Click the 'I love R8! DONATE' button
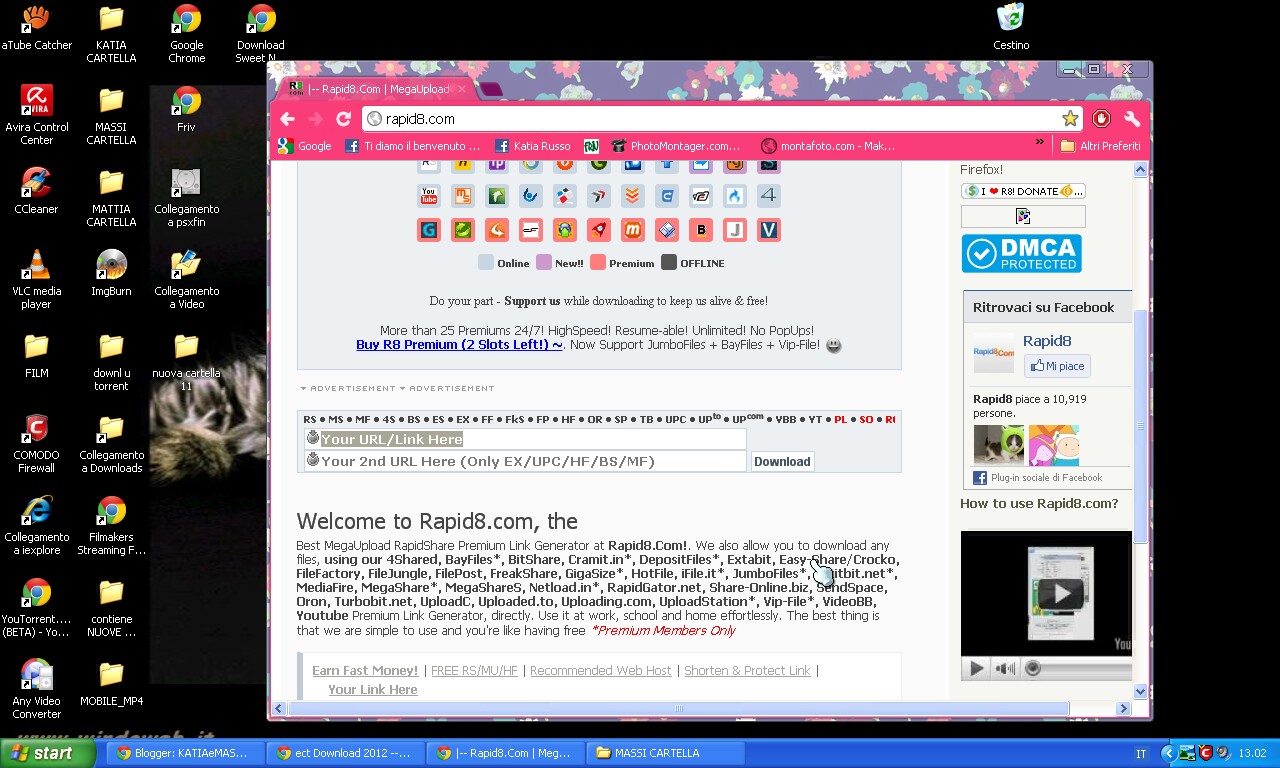Screen dimensions: 1280x768 (x=1023, y=191)
